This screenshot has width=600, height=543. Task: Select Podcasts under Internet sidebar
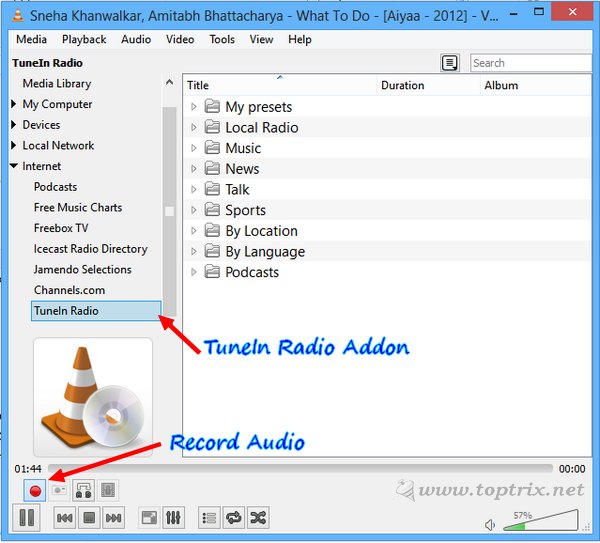pyautogui.click(x=55, y=187)
